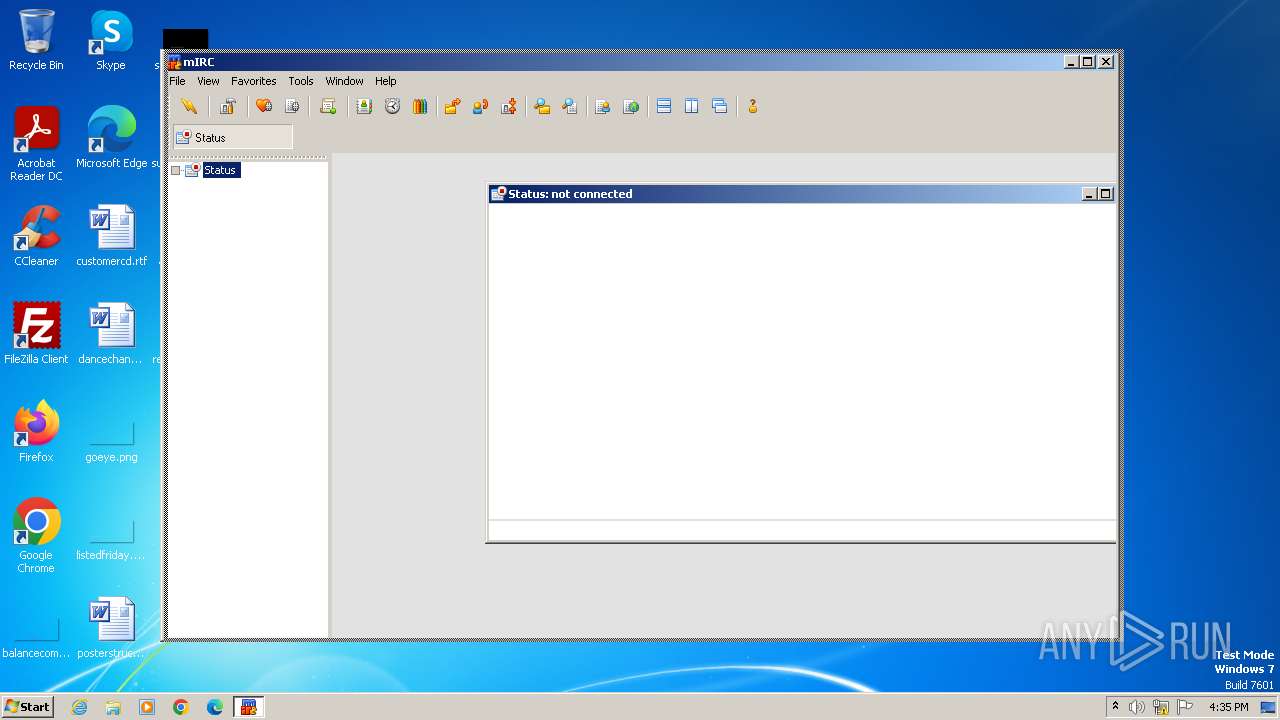The height and width of the screenshot is (720, 1280).
Task: Tile windows horizontally icon
Action: tap(664, 106)
